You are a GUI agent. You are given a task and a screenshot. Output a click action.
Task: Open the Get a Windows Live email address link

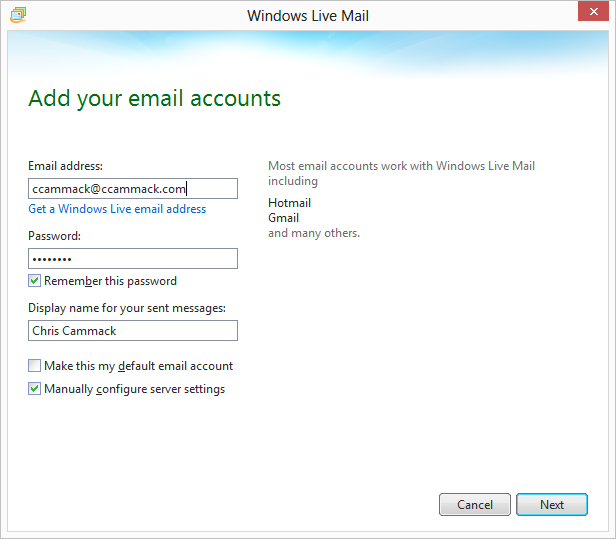117,209
